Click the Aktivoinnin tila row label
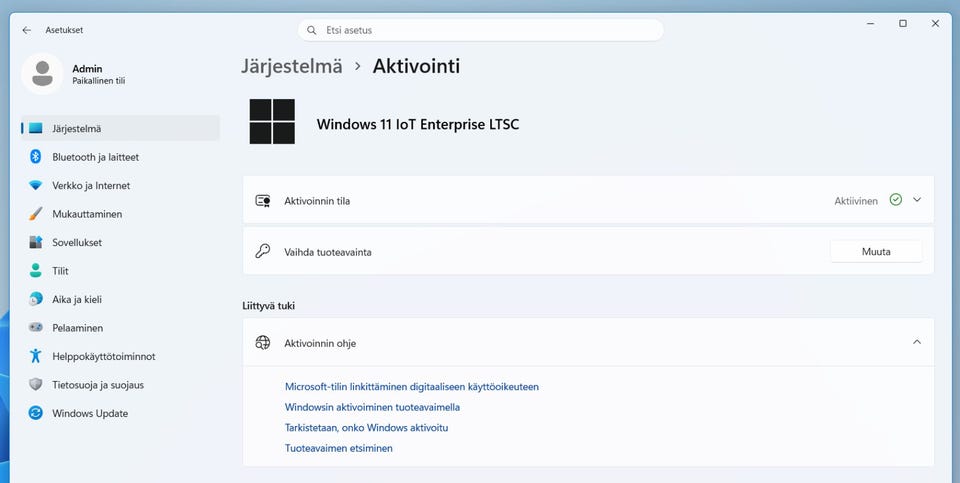The image size is (960, 483). [x=317, y=201]
